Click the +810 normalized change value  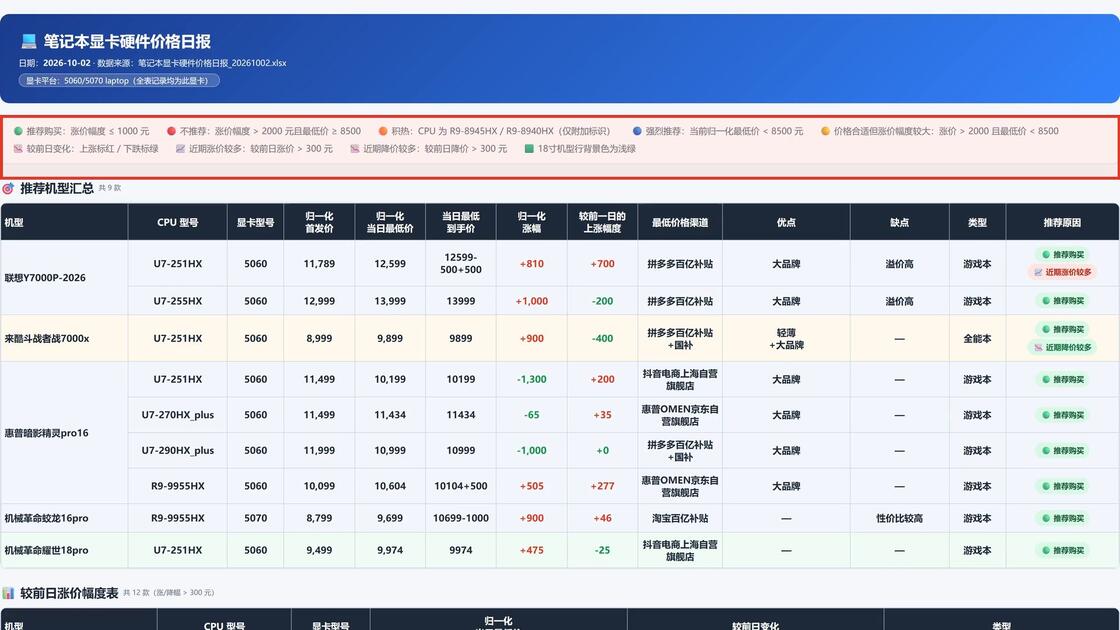pyautogui.click(x=531, y=264)
